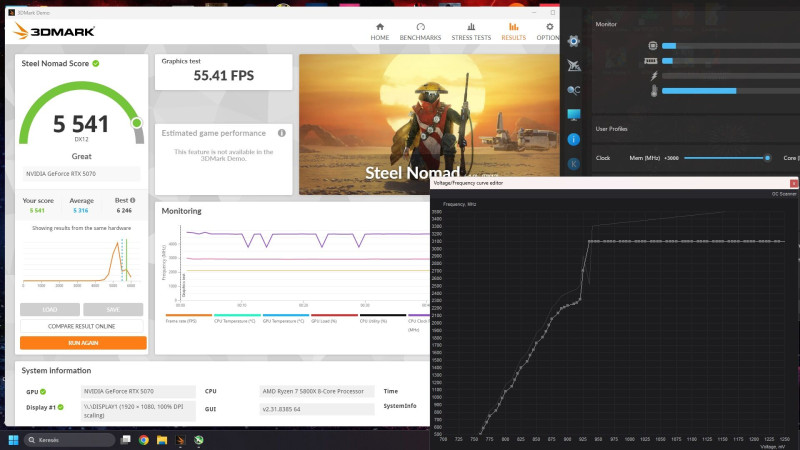Toggle the GPU Load (%) legend item
This screenshot has width=800, height=450.
(x=334, y=318)
